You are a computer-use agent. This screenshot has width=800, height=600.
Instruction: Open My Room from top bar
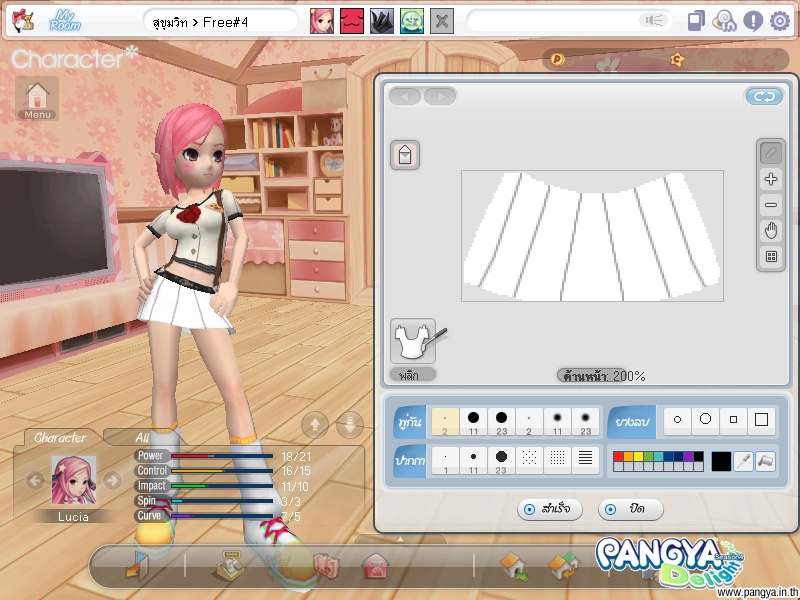65,21
